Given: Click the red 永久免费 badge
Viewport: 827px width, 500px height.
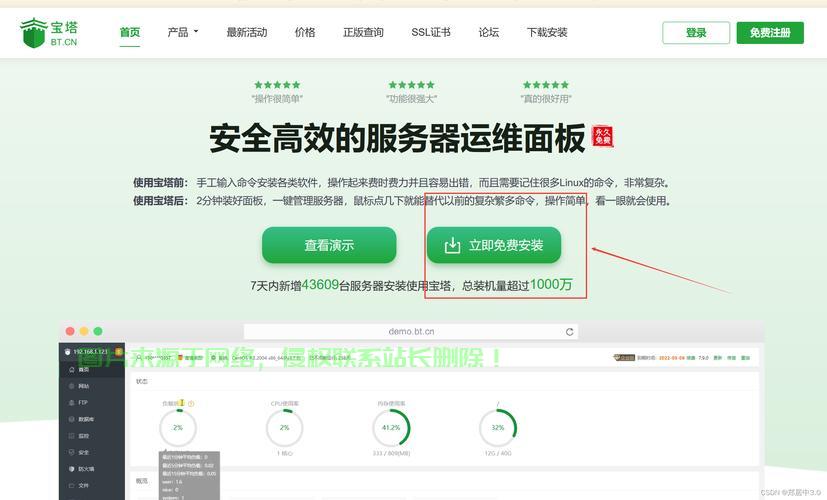Looking at the screenshot, I should [602, 137].
